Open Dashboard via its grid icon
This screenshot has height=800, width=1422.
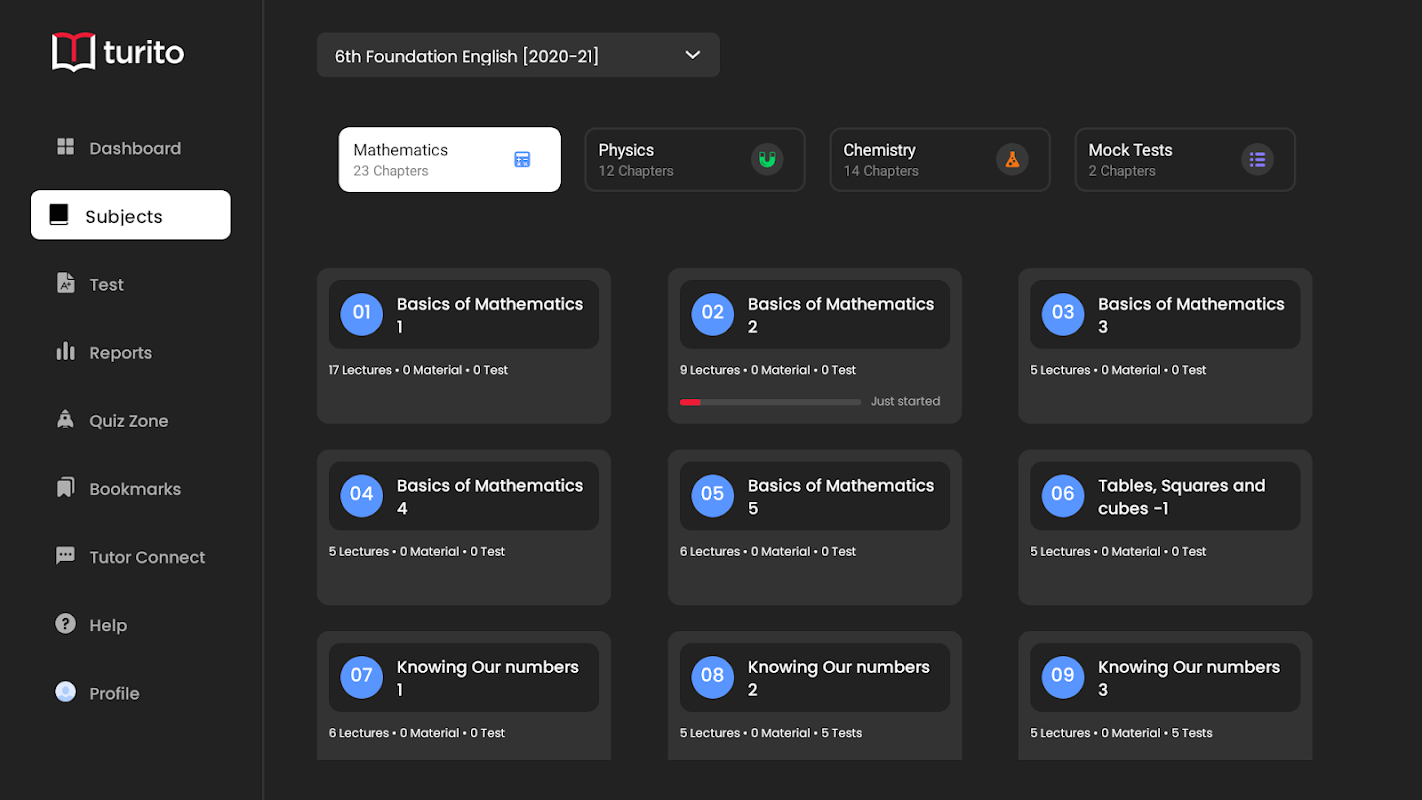66,147
